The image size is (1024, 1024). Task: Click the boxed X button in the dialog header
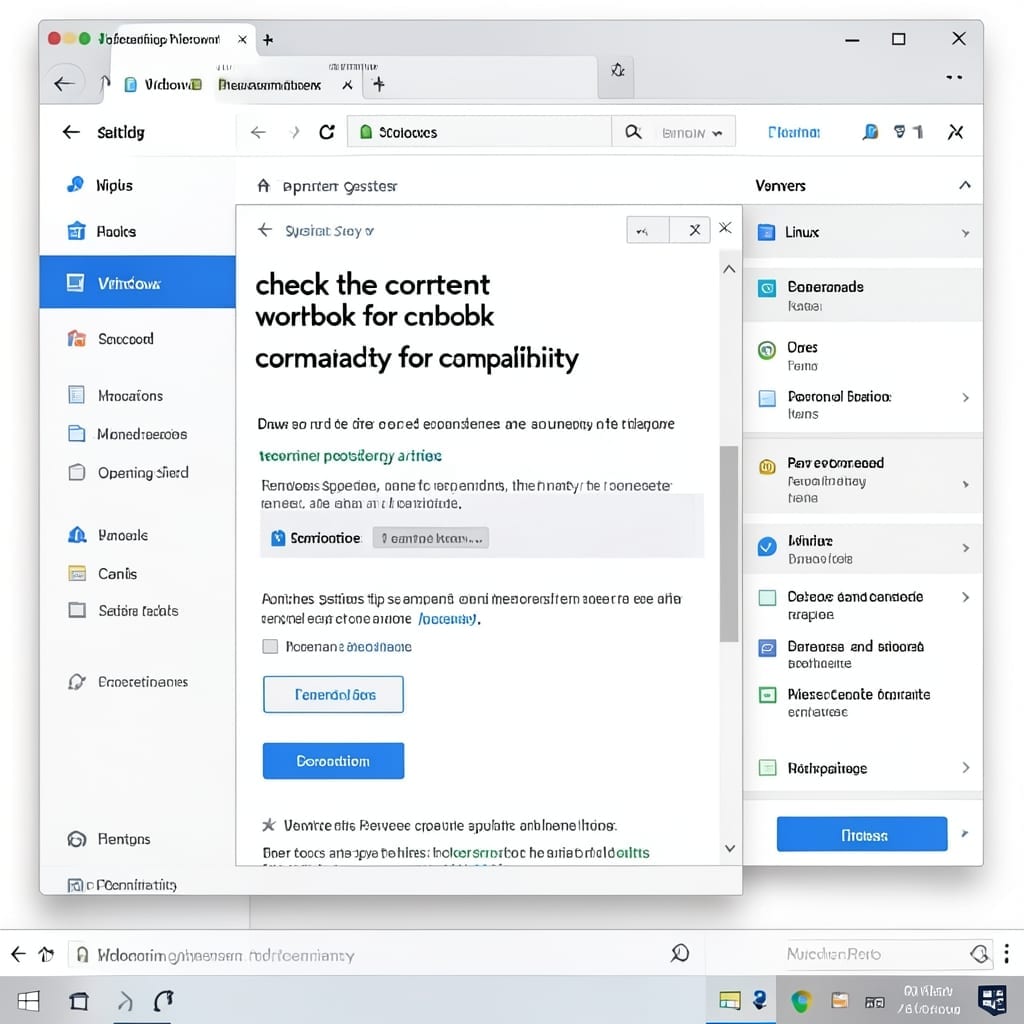[x=694, y=230]
